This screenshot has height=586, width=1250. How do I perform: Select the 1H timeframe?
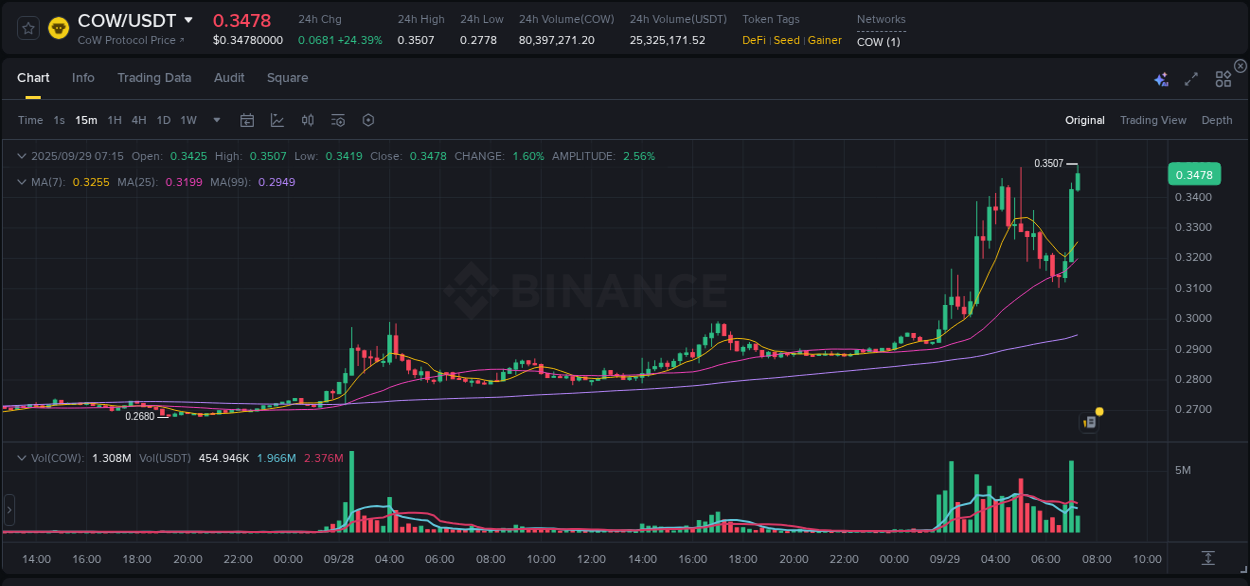(114, 120)
